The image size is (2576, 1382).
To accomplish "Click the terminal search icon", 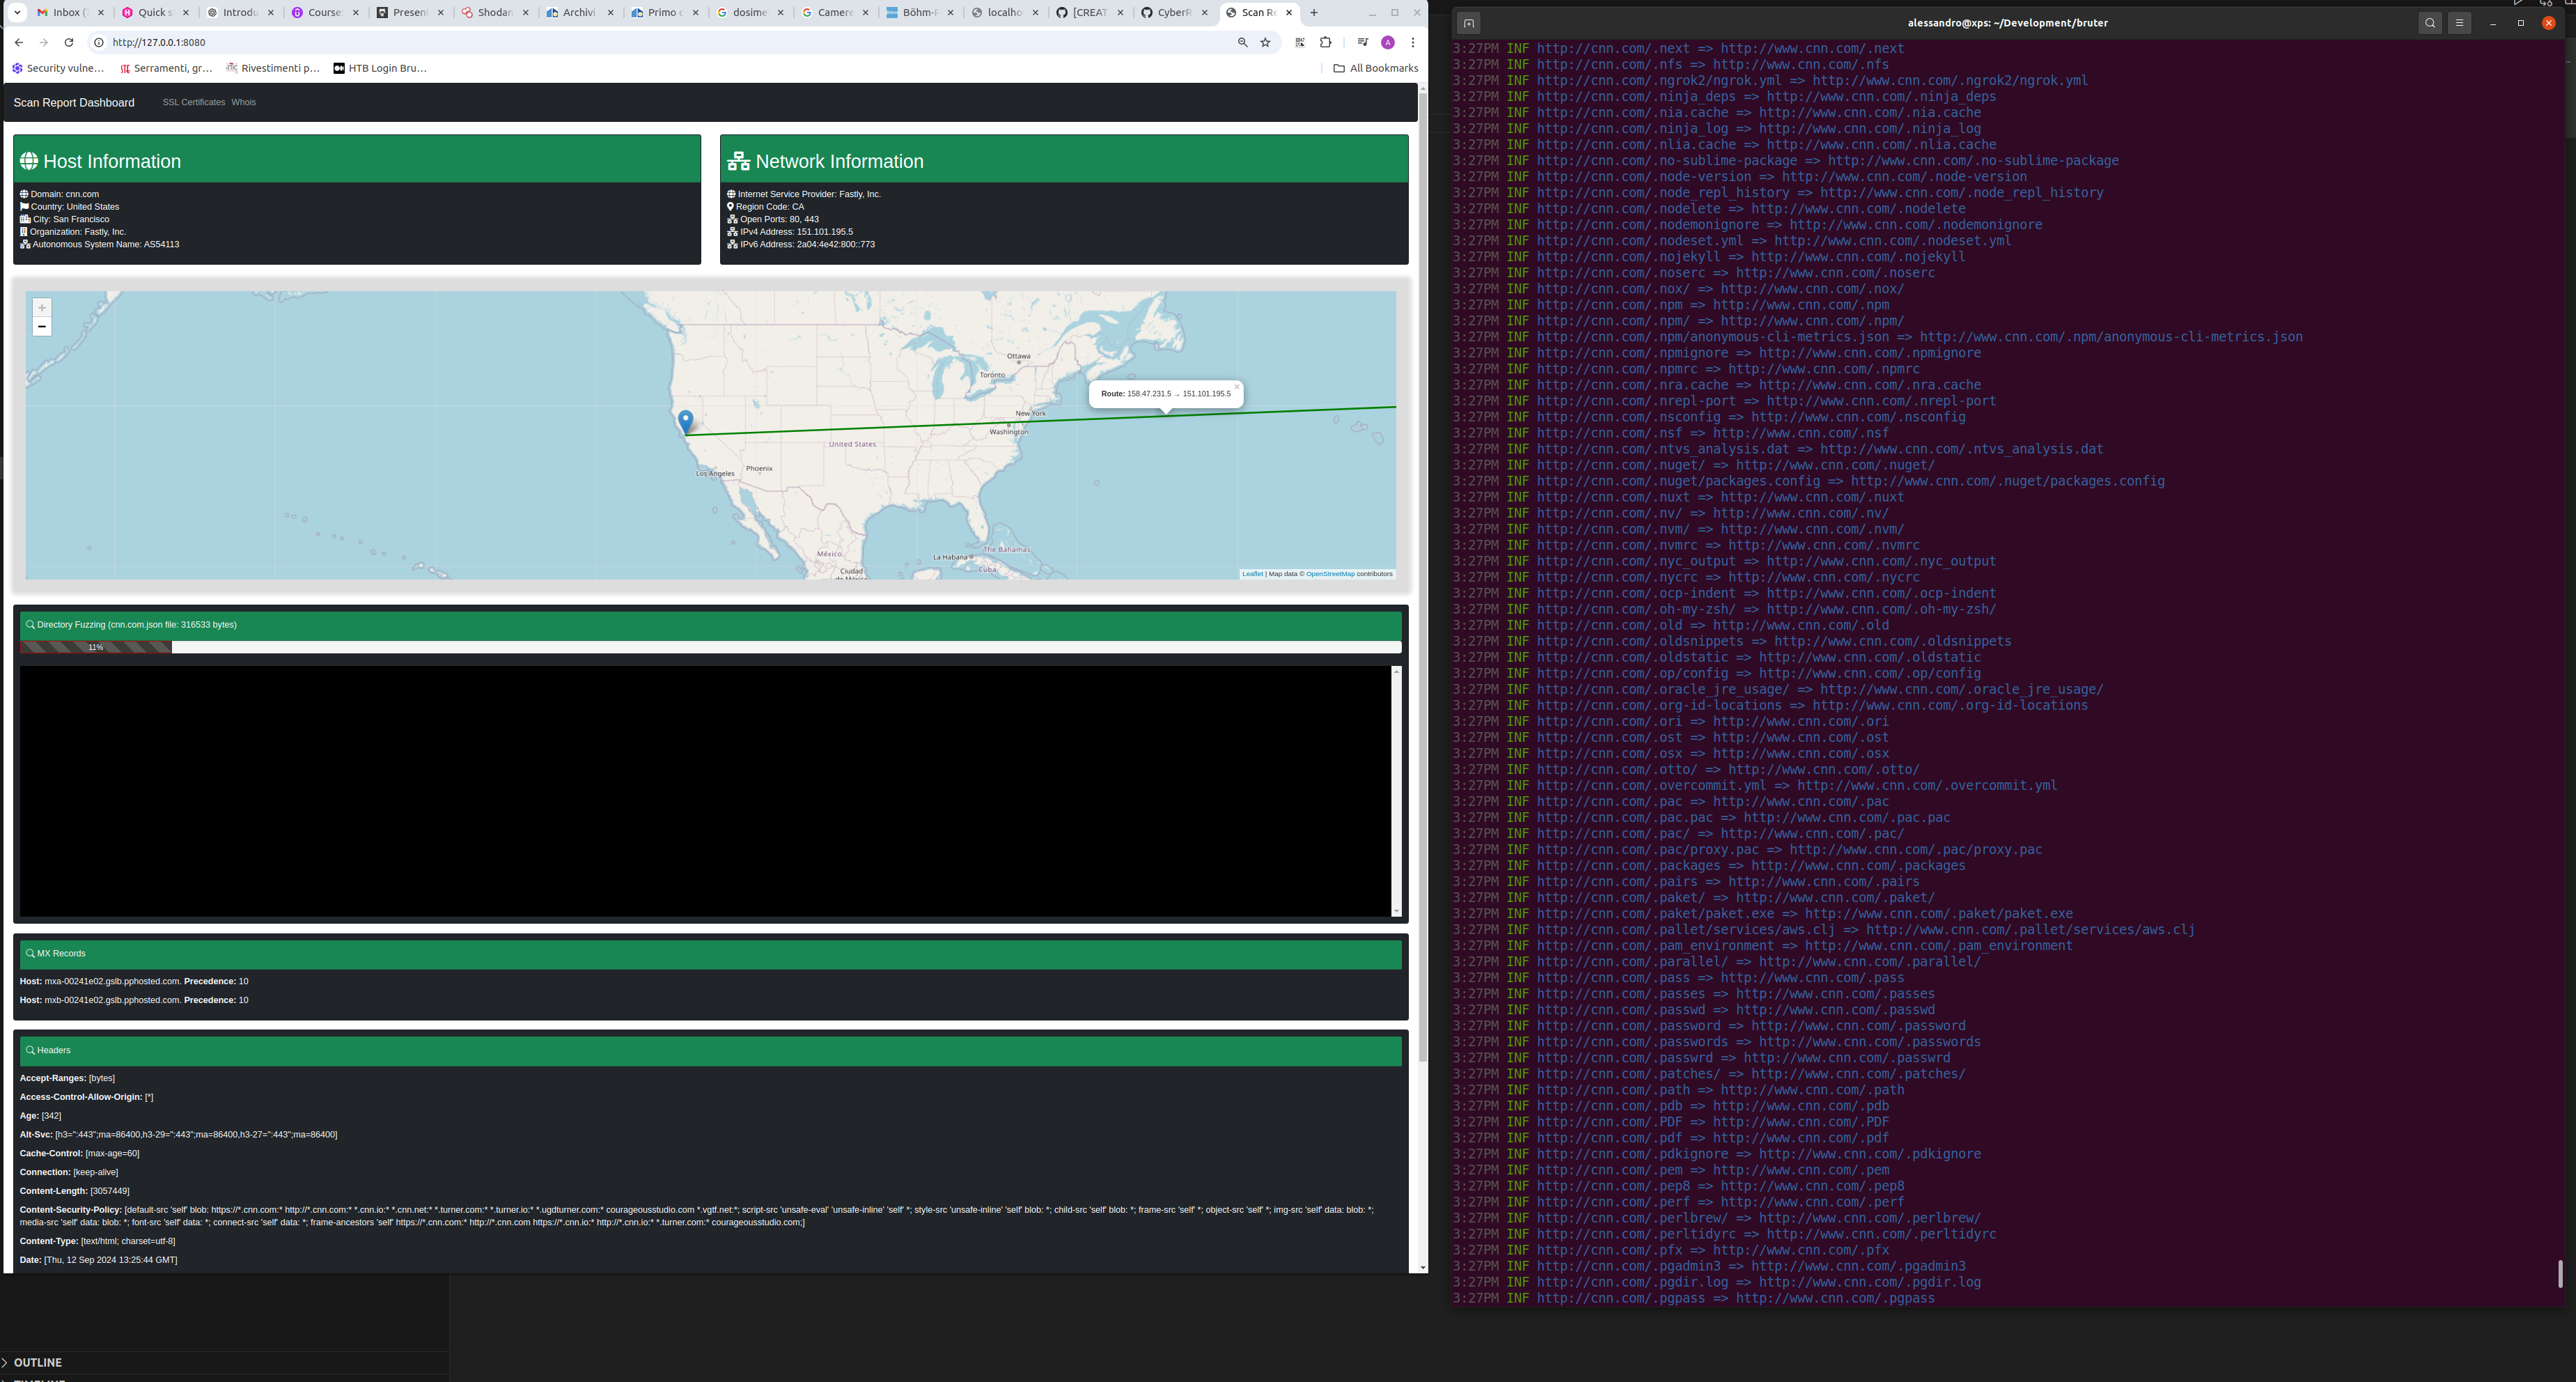I will [2430, 23].
